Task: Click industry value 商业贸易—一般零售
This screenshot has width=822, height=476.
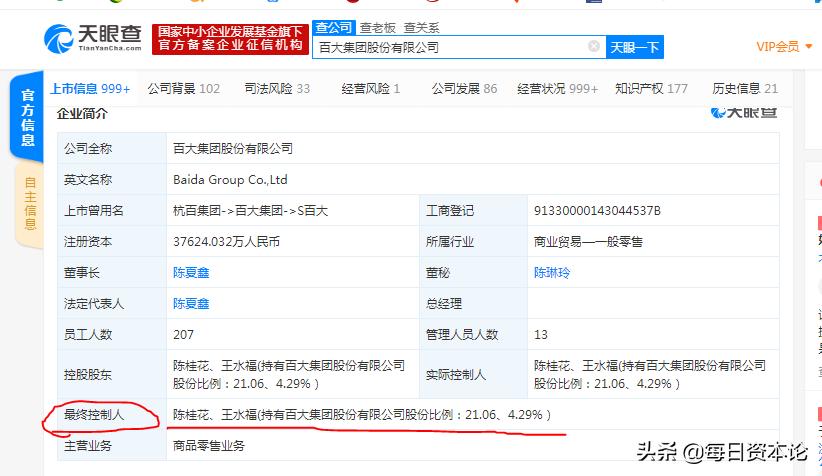Action: (x=588, y=242)
